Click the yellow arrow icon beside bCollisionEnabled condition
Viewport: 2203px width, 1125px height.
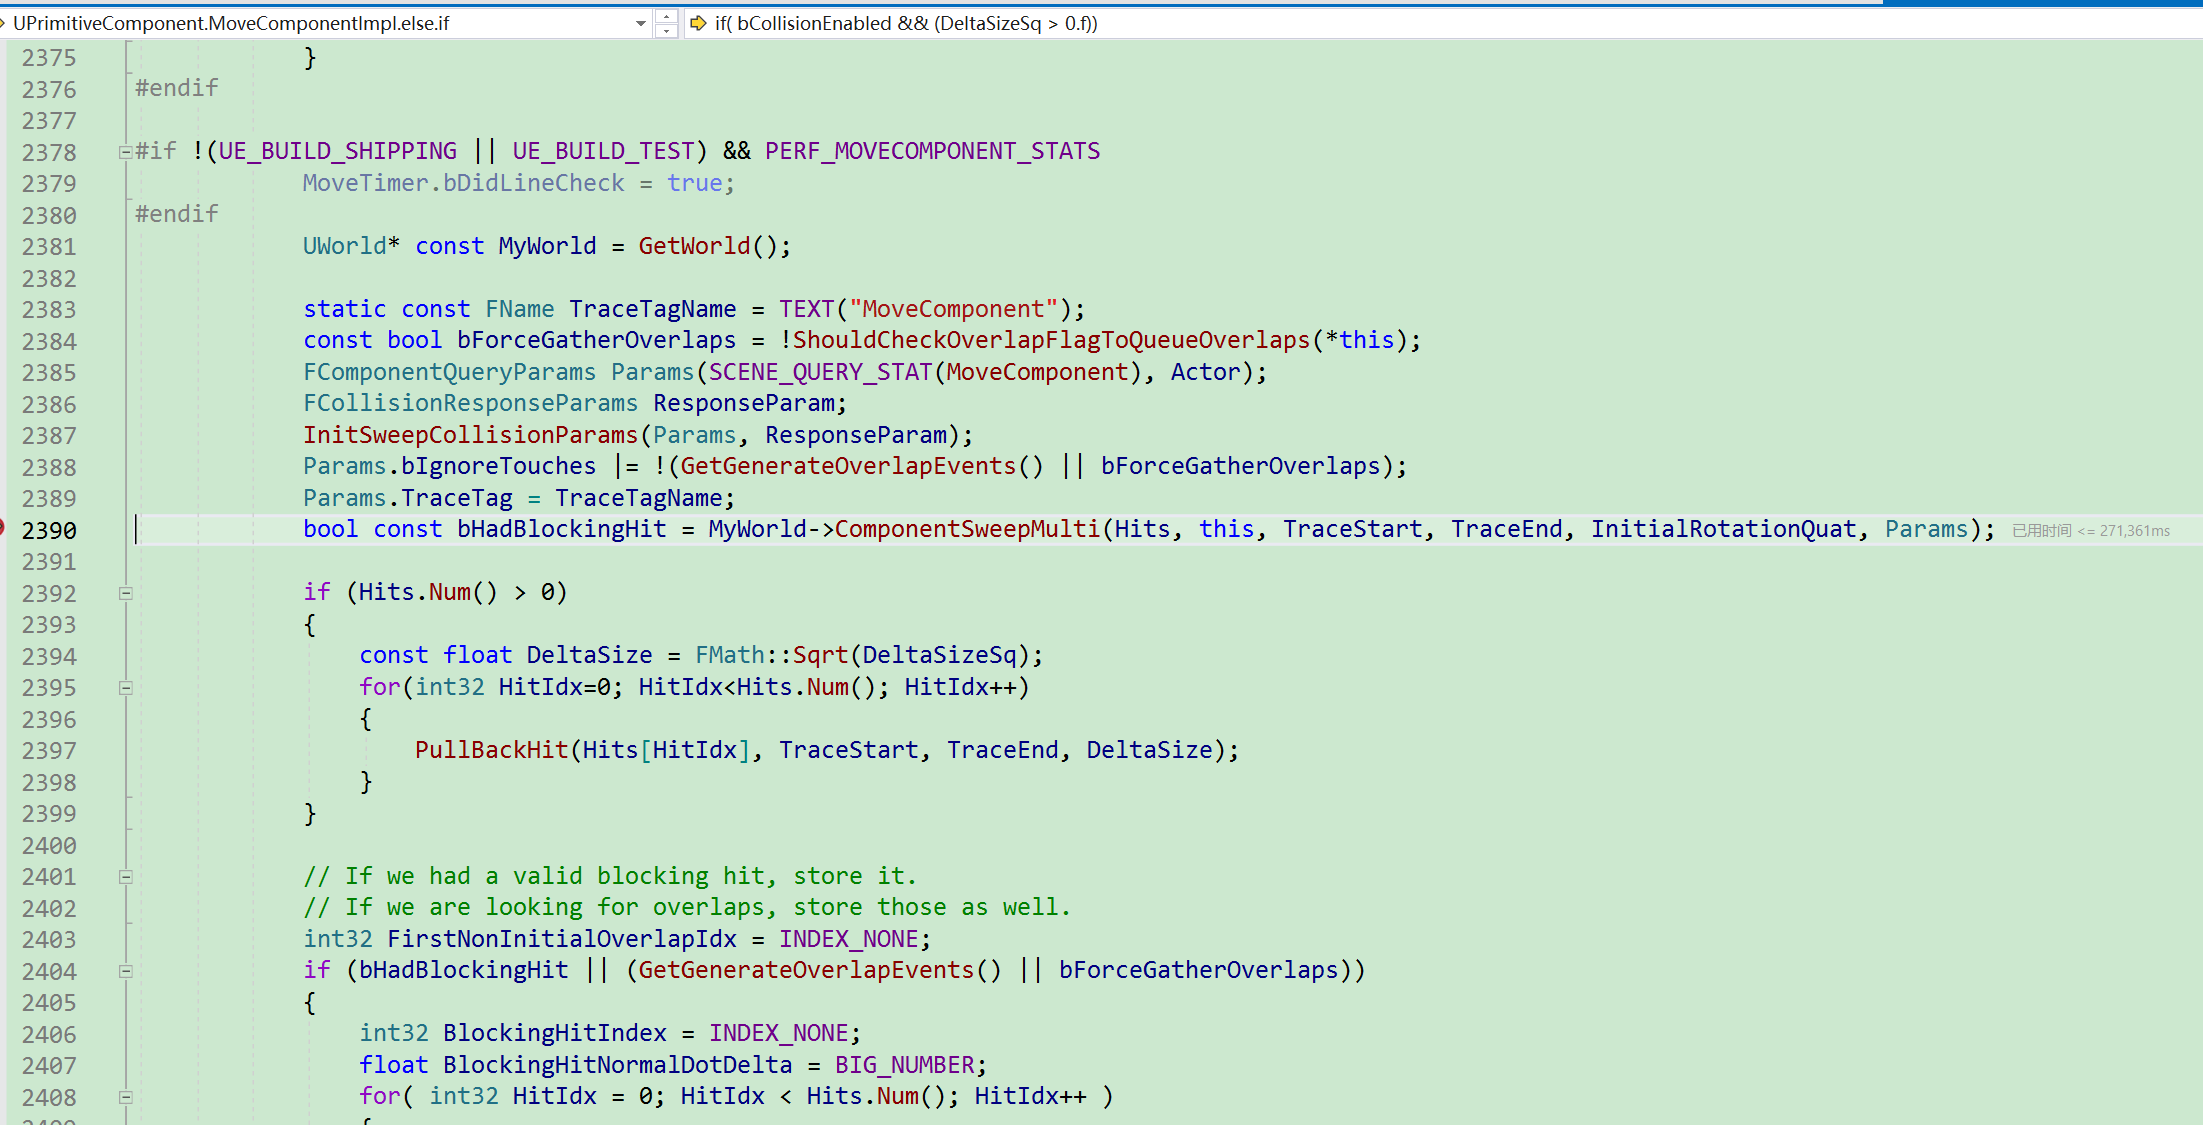tap(698, 23)
